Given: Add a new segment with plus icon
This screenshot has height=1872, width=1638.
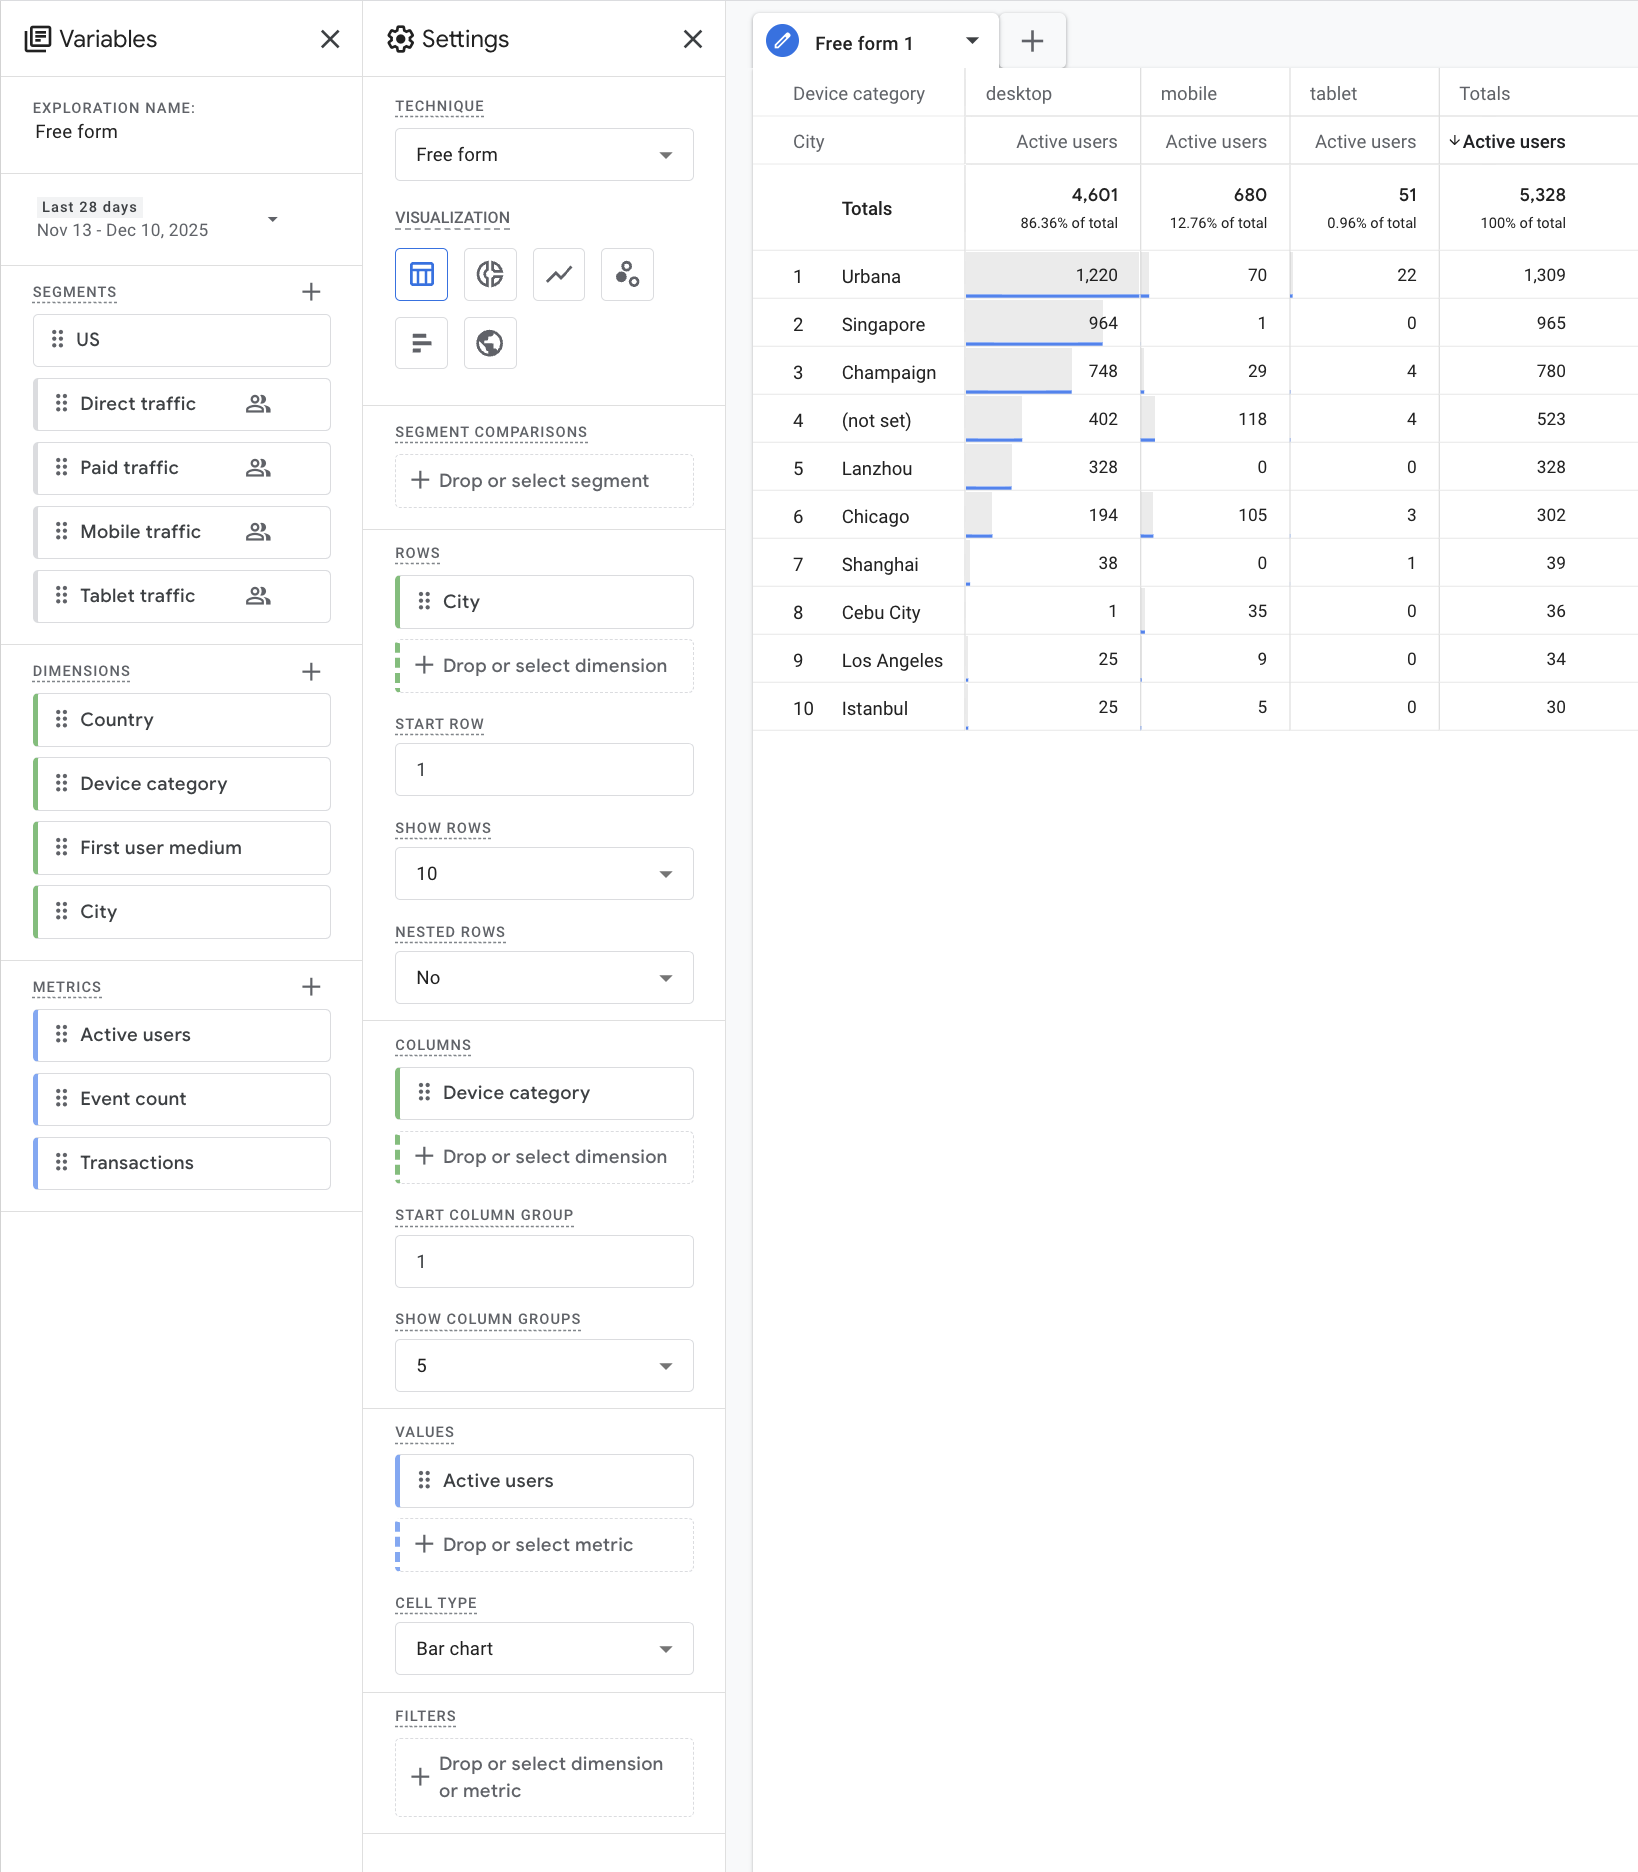Looking at the screenshot, I should [311, 292].
